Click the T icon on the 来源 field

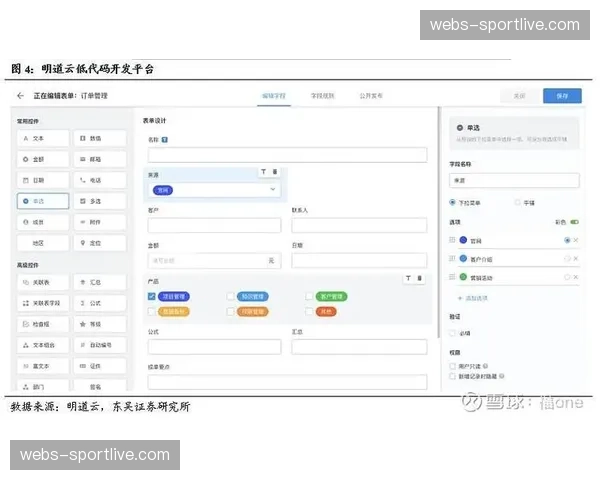tap(264, 172)
